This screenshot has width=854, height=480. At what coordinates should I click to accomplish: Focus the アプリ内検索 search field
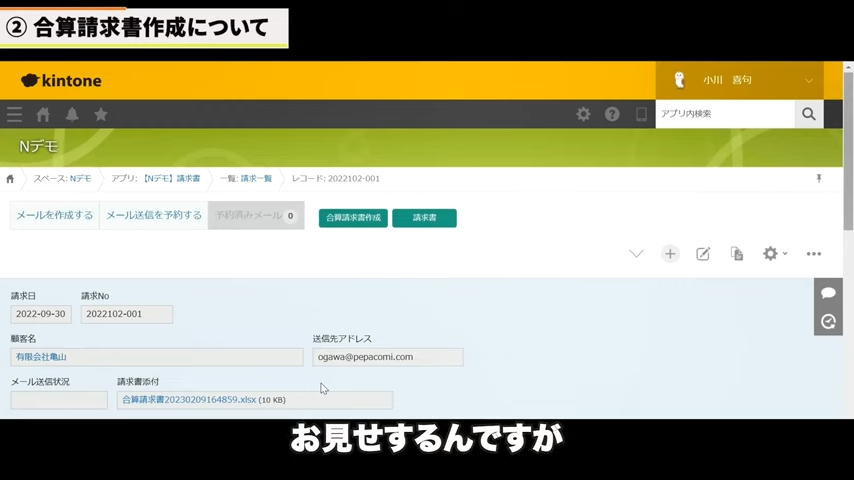(725, 114)
